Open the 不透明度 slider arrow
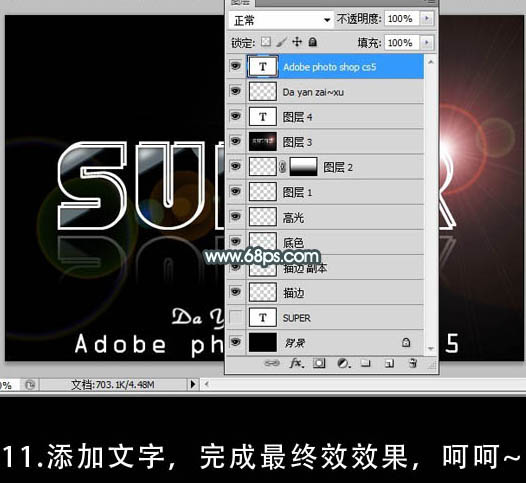The height and width of the screenshot is (483, 526). (427, 18)
